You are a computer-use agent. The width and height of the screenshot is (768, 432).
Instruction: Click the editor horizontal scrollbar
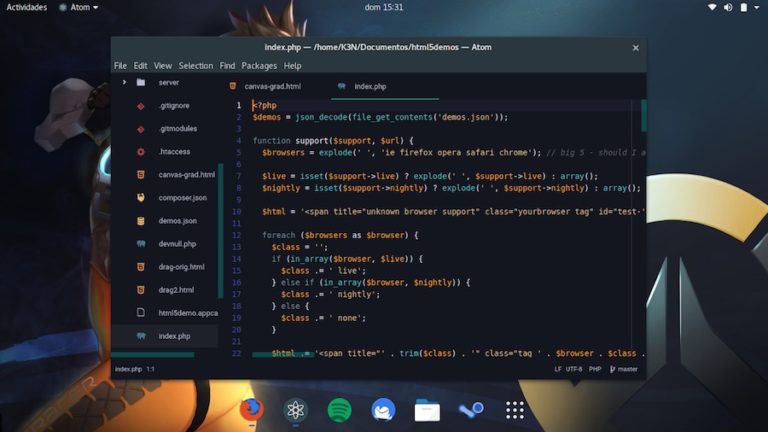(x=283, y=355)
